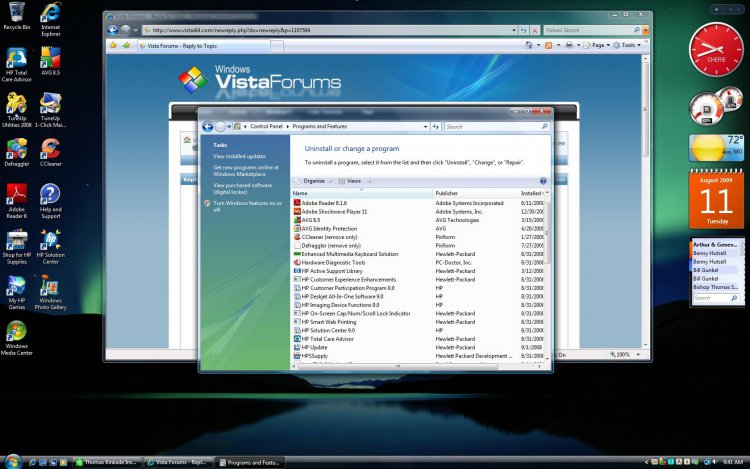The width and height of the screenshot is (750, 469).
Task: Show hidden tray icons arrow
Action: click(647, 462)
